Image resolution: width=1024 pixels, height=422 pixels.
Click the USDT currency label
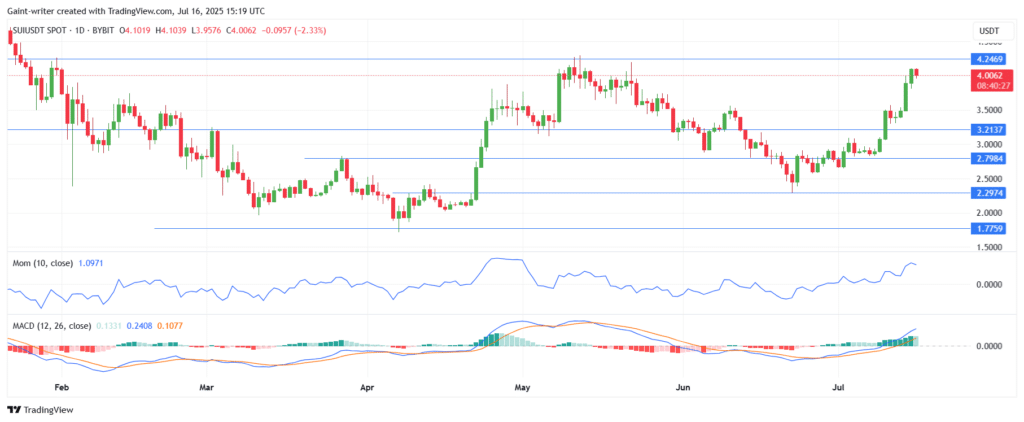pyautogui.click(x=987, y=31)
